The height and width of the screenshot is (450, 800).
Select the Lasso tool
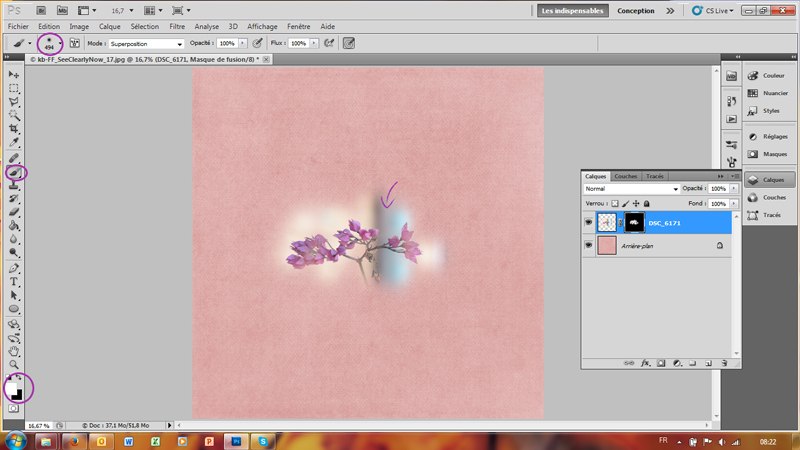(14, 102)
